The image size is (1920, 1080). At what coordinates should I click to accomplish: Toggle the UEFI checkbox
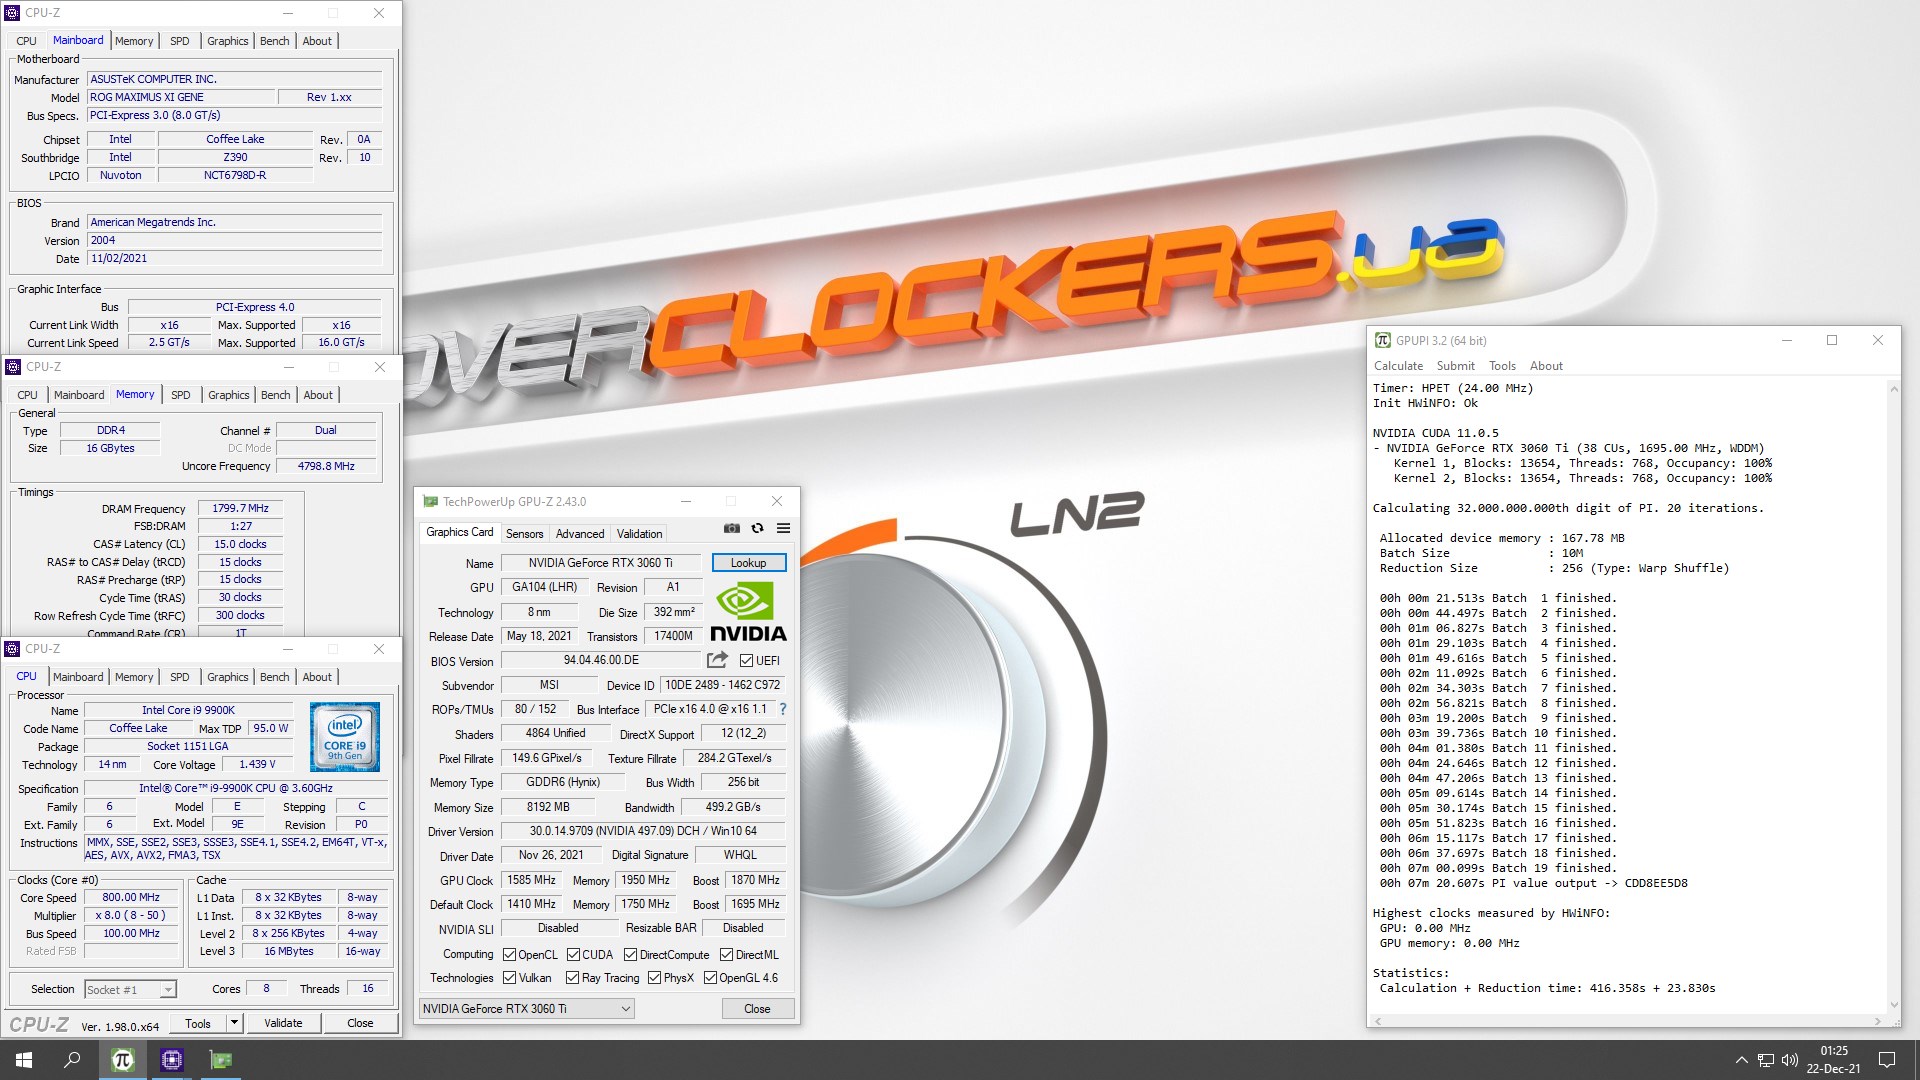coord(746,660)
